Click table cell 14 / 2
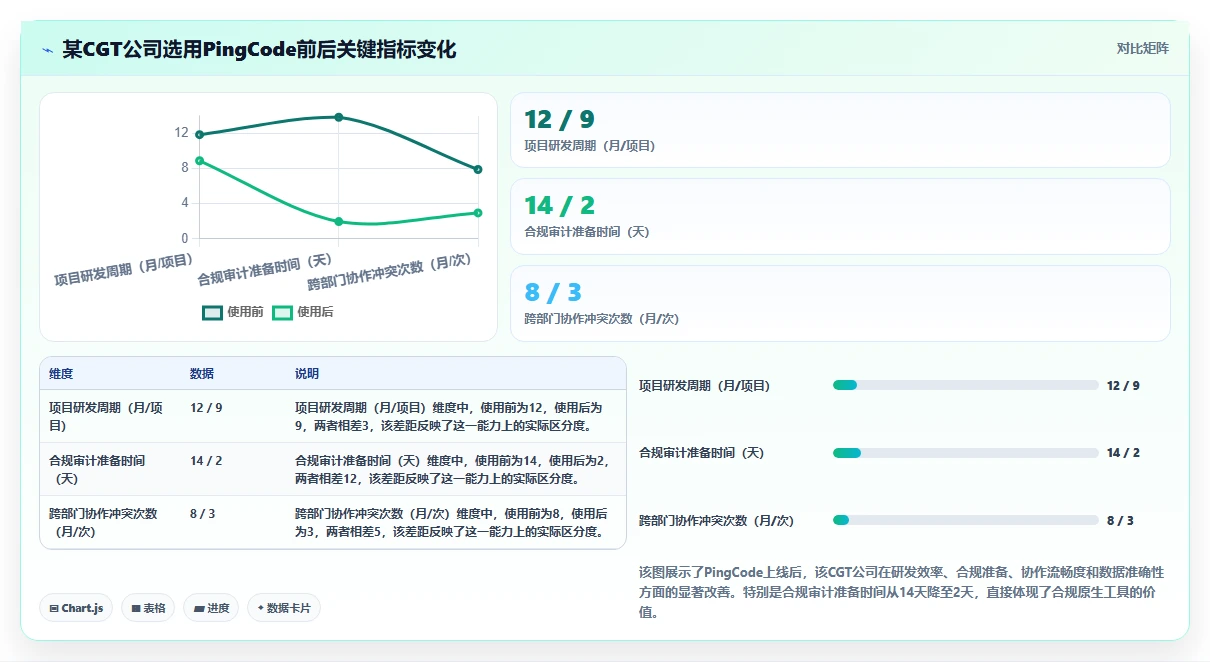This screenshot has height=662, width=1210. (206, 461)
